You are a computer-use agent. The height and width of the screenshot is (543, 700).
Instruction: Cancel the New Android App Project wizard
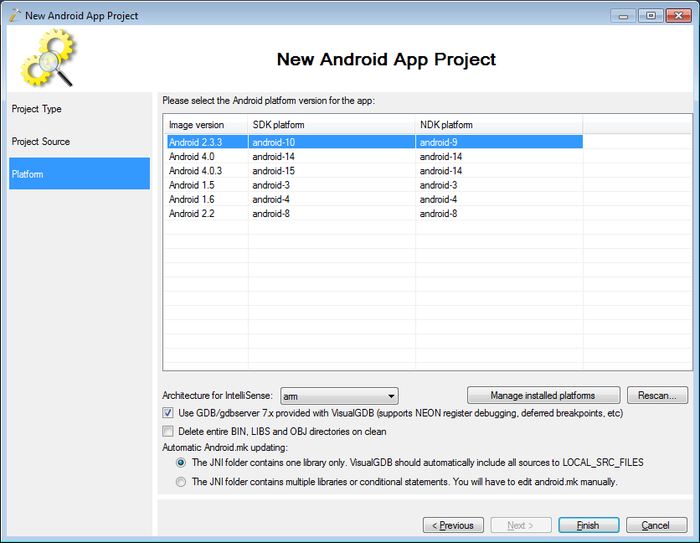point(656,525)
